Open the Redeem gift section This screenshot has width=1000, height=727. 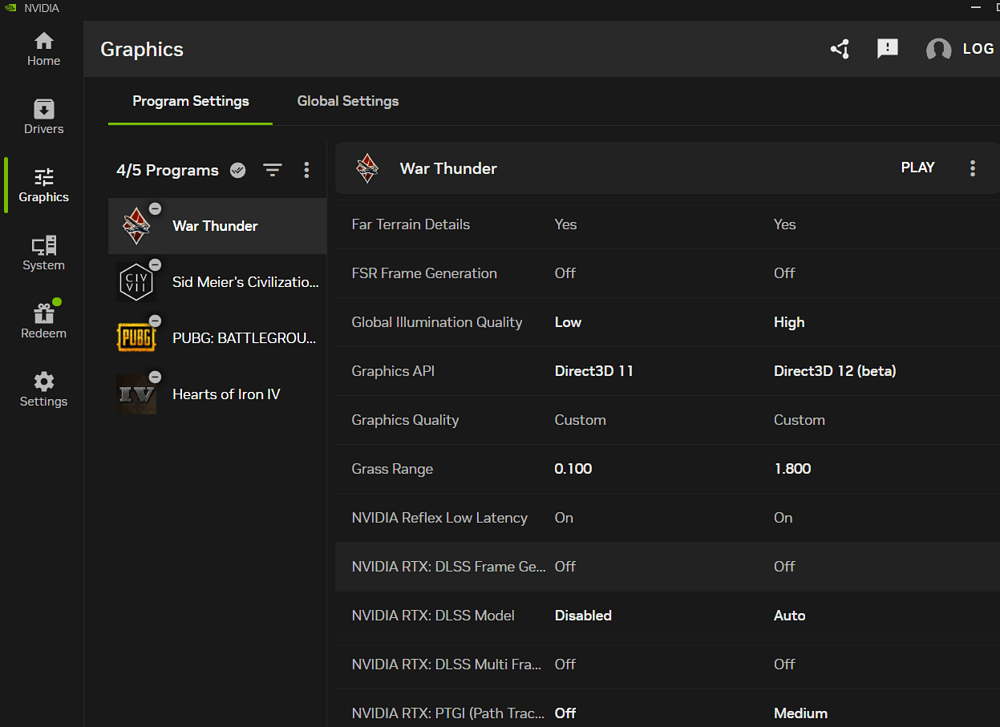(x=43, y=321)
